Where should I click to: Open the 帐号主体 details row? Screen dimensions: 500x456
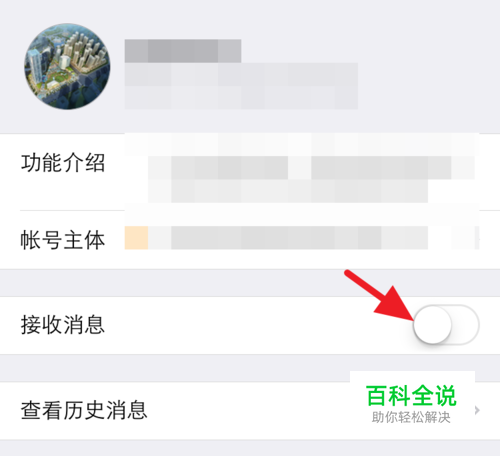pos(250,240)
